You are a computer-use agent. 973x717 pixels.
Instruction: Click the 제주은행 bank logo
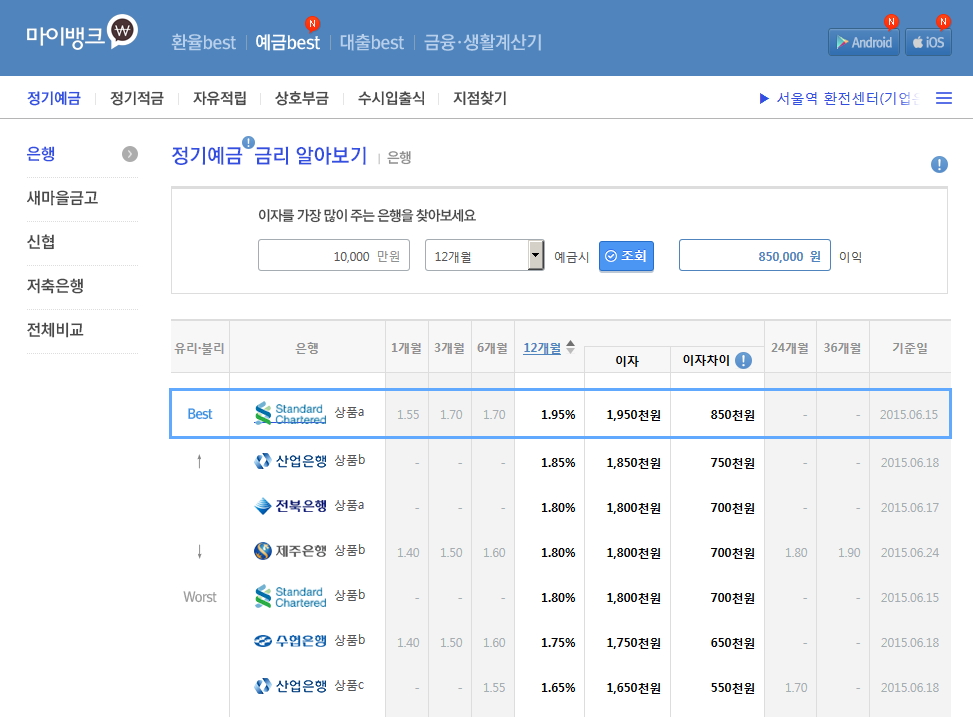click(290, 551)
